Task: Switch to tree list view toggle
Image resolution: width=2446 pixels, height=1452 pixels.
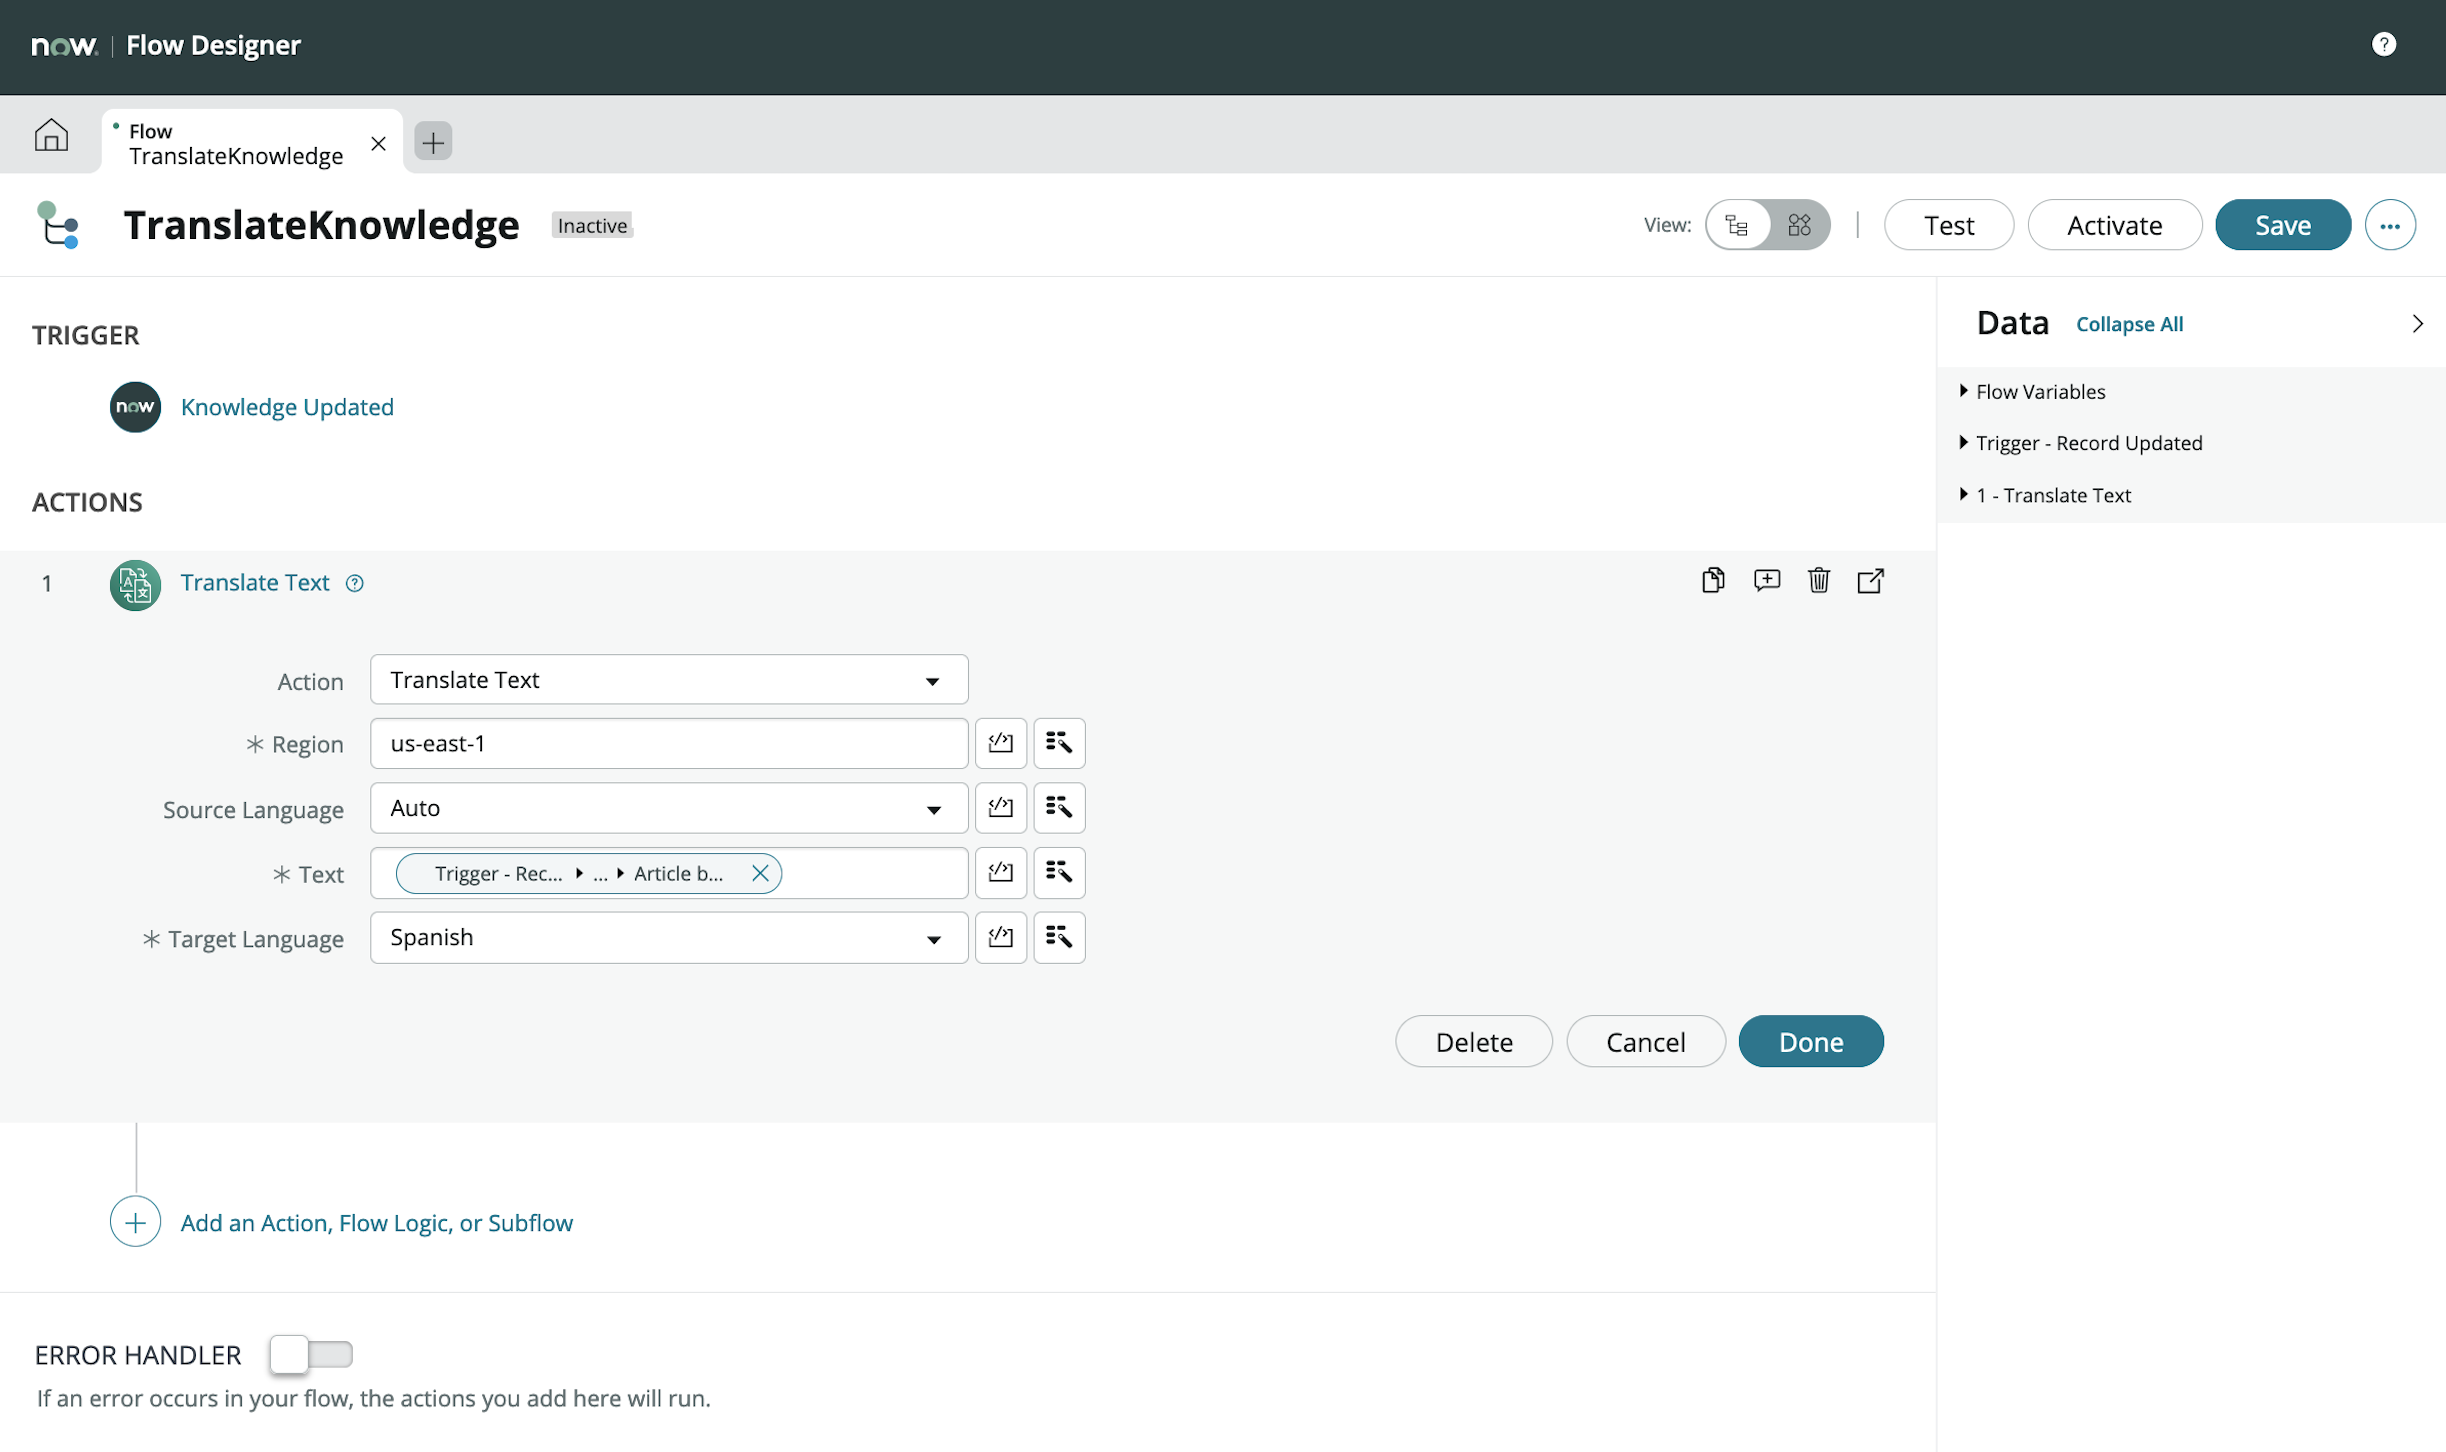Action: pos(1738,225)
